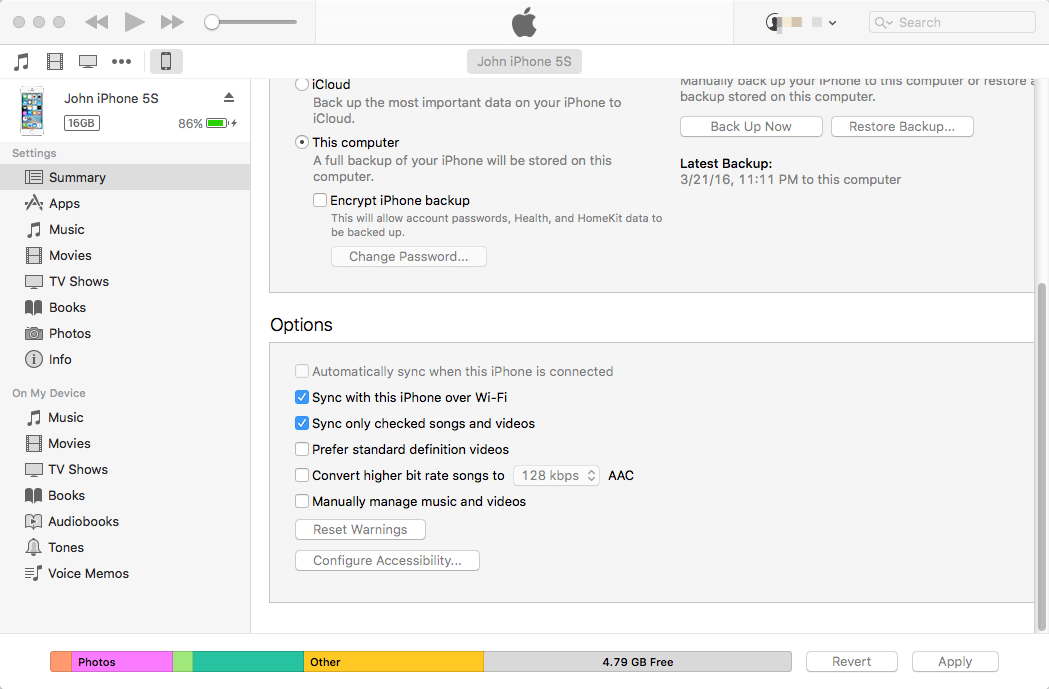The image size is (1049, 689).
Task: Click the Fast Forward button
Action: [x=172, y=22]
